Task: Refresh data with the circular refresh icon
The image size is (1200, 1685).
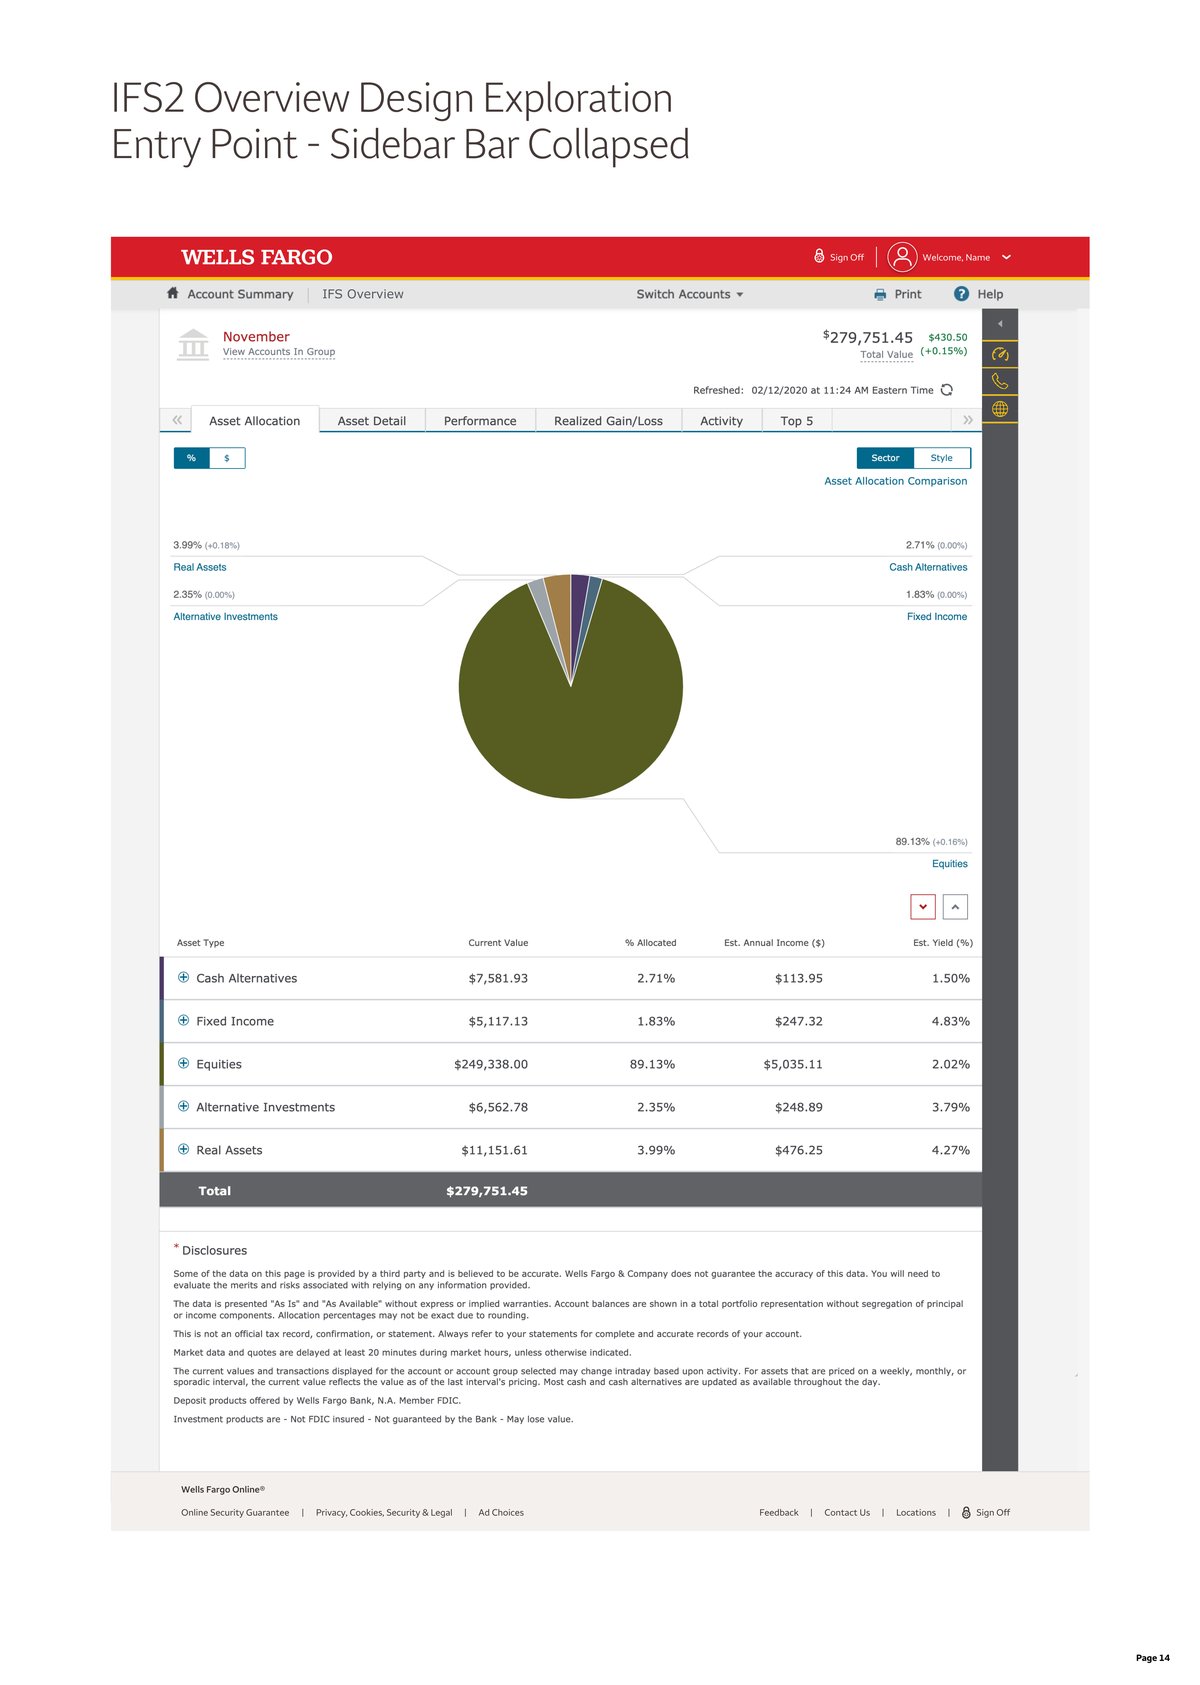Action: tap(947, 390)
